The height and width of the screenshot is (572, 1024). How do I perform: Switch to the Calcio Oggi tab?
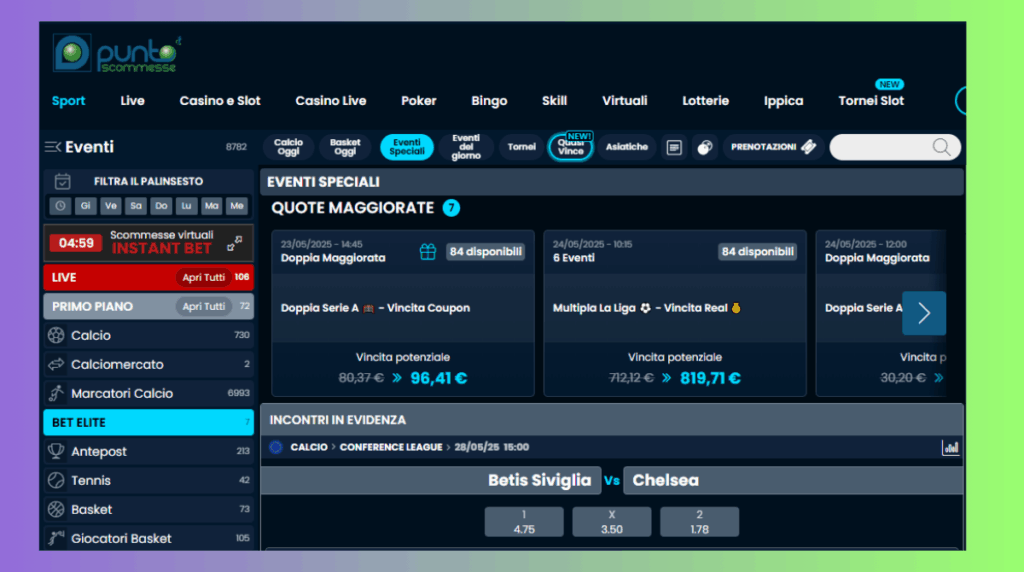coord(288,147)
